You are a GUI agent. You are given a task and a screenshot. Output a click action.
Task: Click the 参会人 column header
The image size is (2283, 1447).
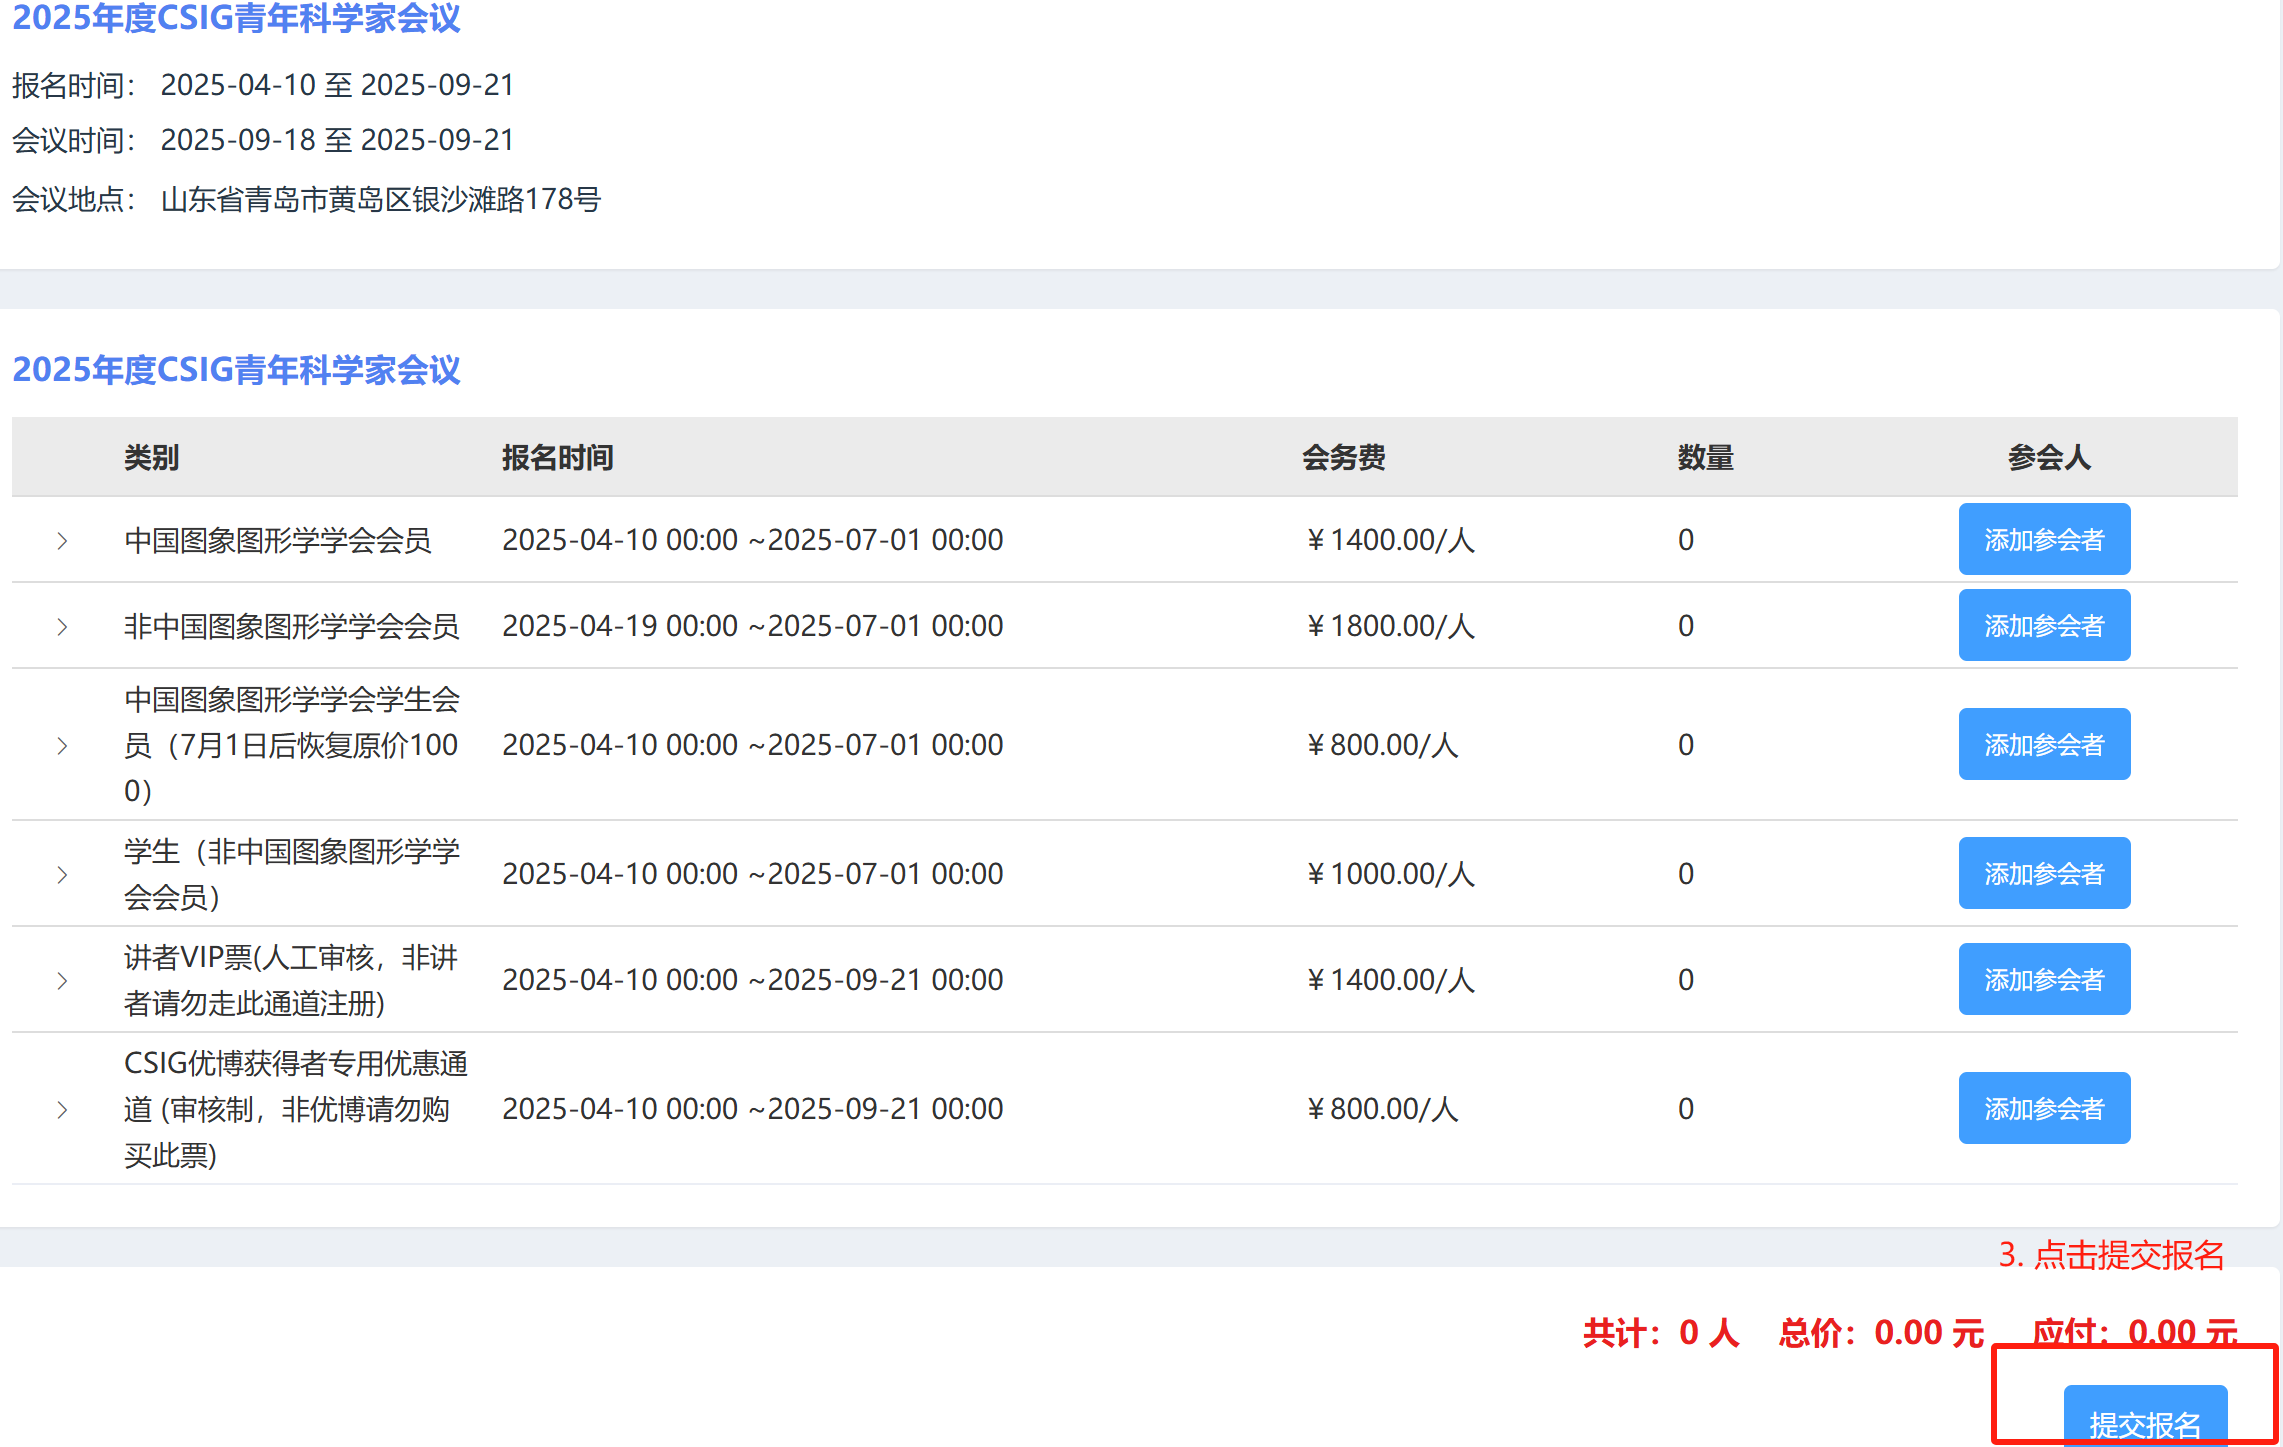coord(2048,458)
